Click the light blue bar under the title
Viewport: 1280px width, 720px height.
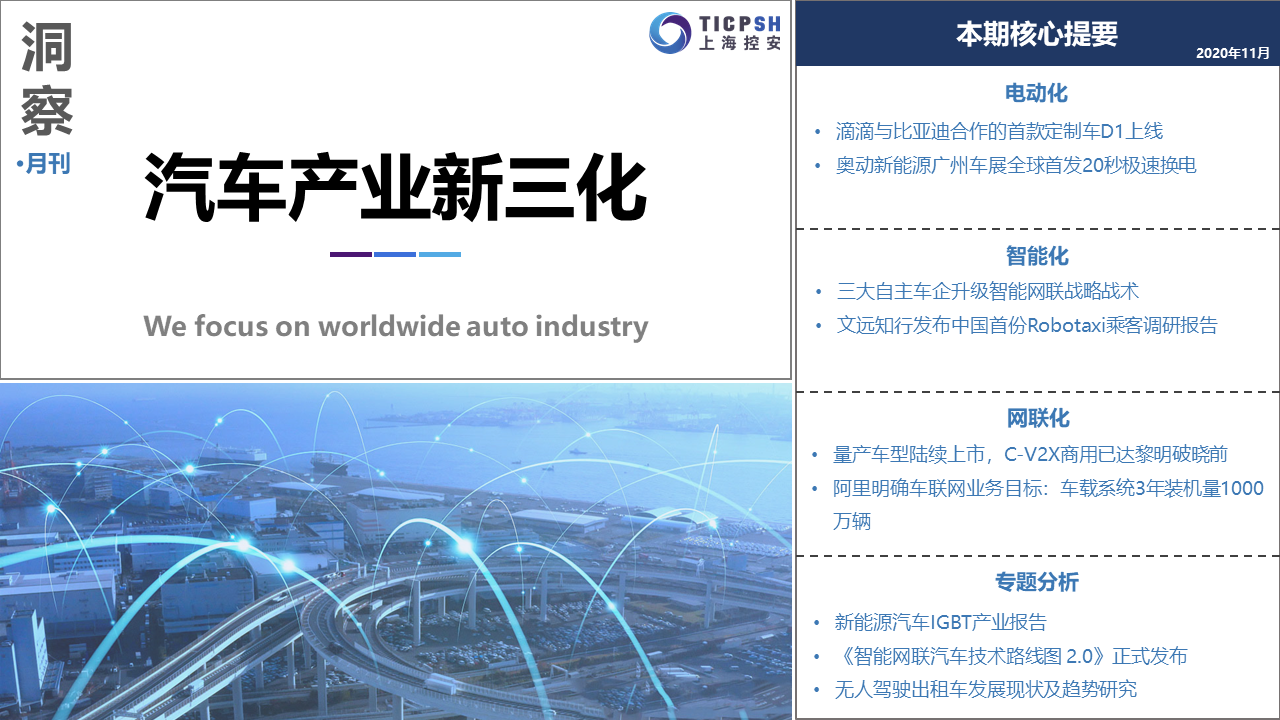click(440, 254)
